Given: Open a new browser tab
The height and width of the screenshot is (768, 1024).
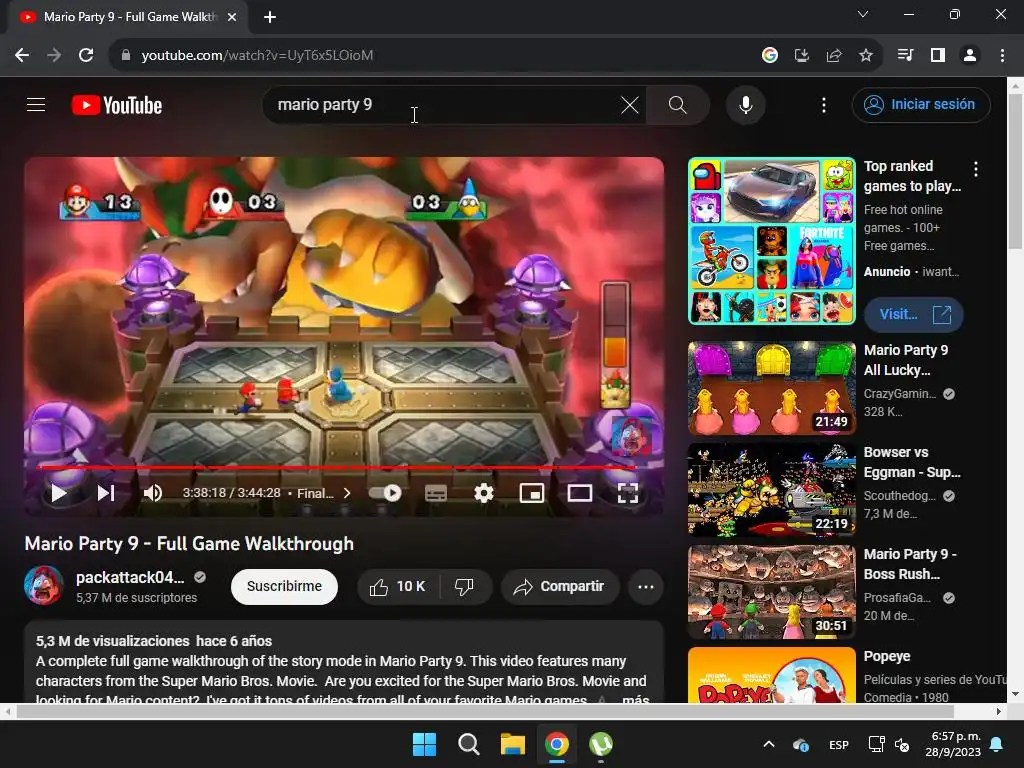Looking at the screenshot, I should [270, 17].
